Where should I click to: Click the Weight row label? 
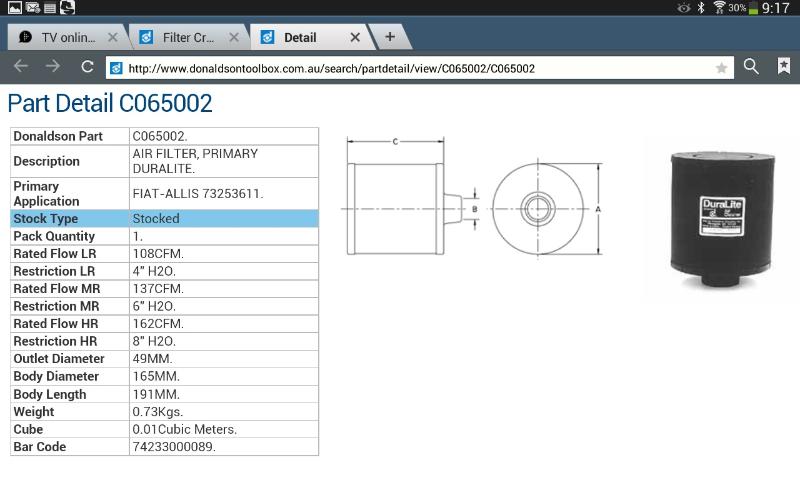[x=34, y=412]
